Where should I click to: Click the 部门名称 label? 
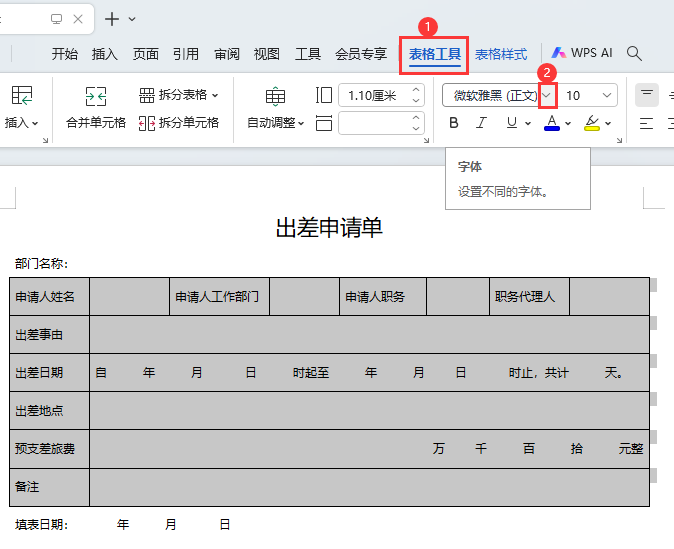tap(41, 264)
